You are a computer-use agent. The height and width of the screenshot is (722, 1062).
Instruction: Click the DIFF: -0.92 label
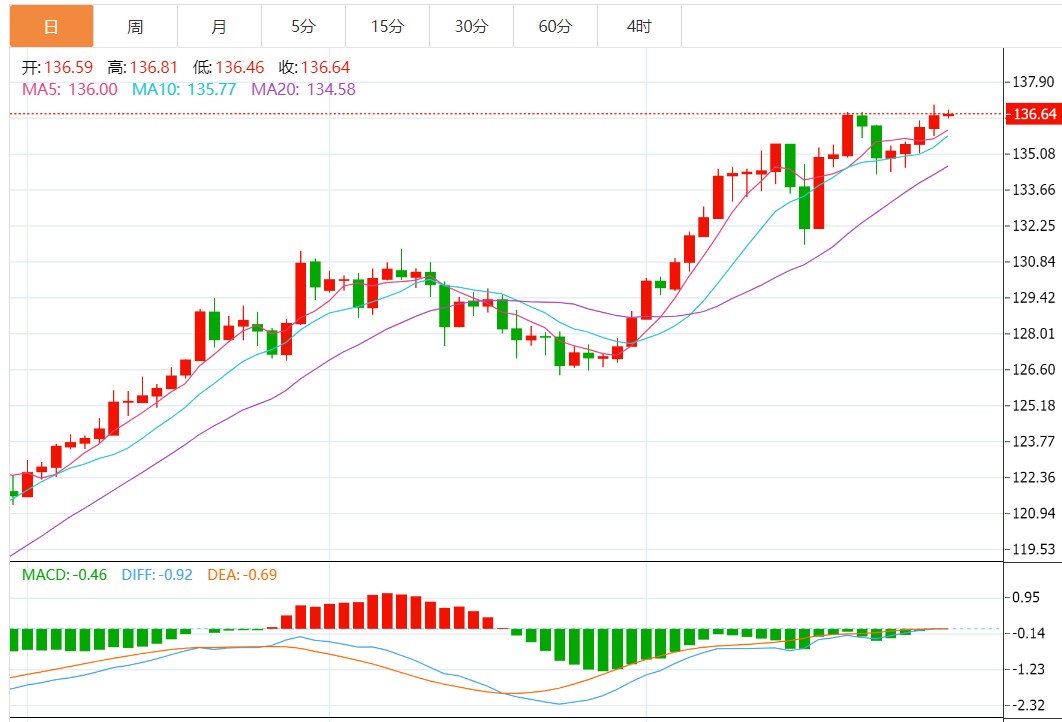tap(157, 575)
